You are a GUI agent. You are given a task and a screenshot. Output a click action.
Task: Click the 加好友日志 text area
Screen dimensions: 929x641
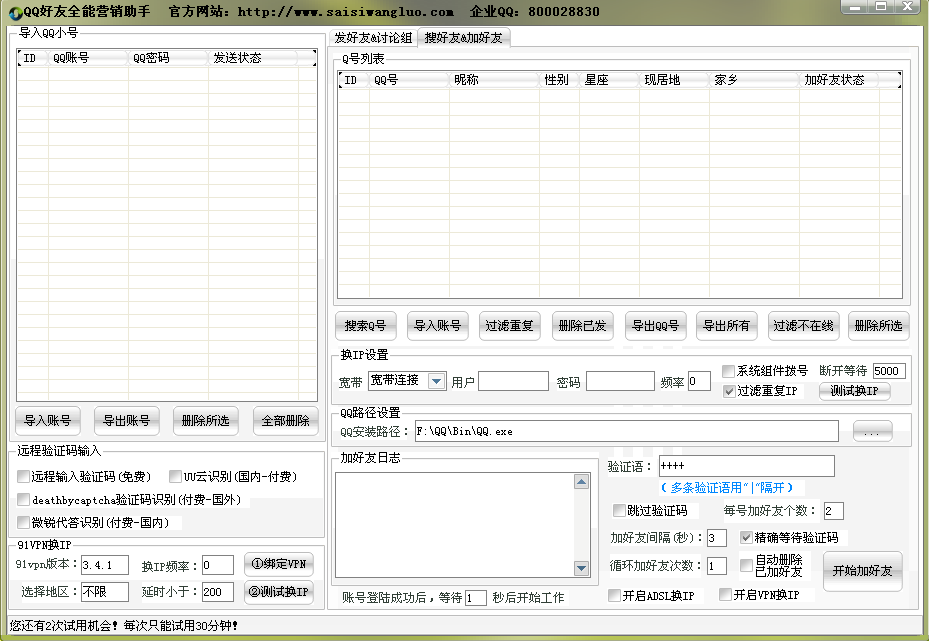pyautogui.click(x=455, y=525)
